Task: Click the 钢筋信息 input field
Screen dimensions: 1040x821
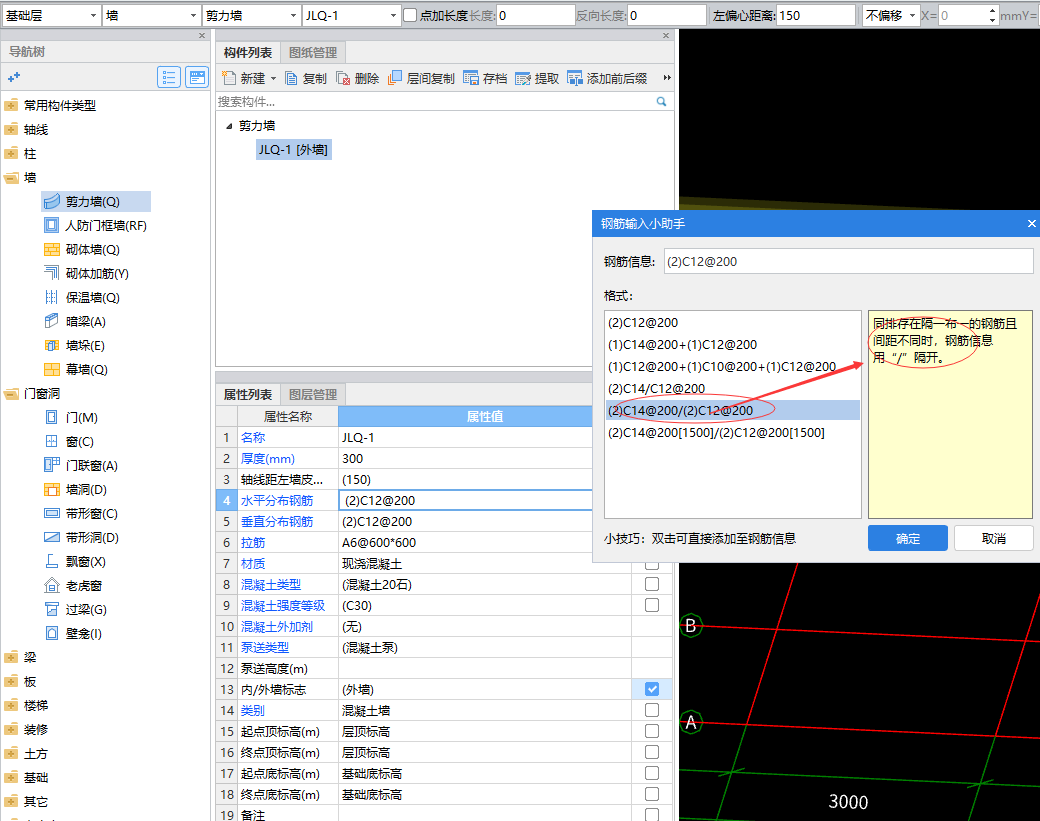Action: click(x=849, y=261)
